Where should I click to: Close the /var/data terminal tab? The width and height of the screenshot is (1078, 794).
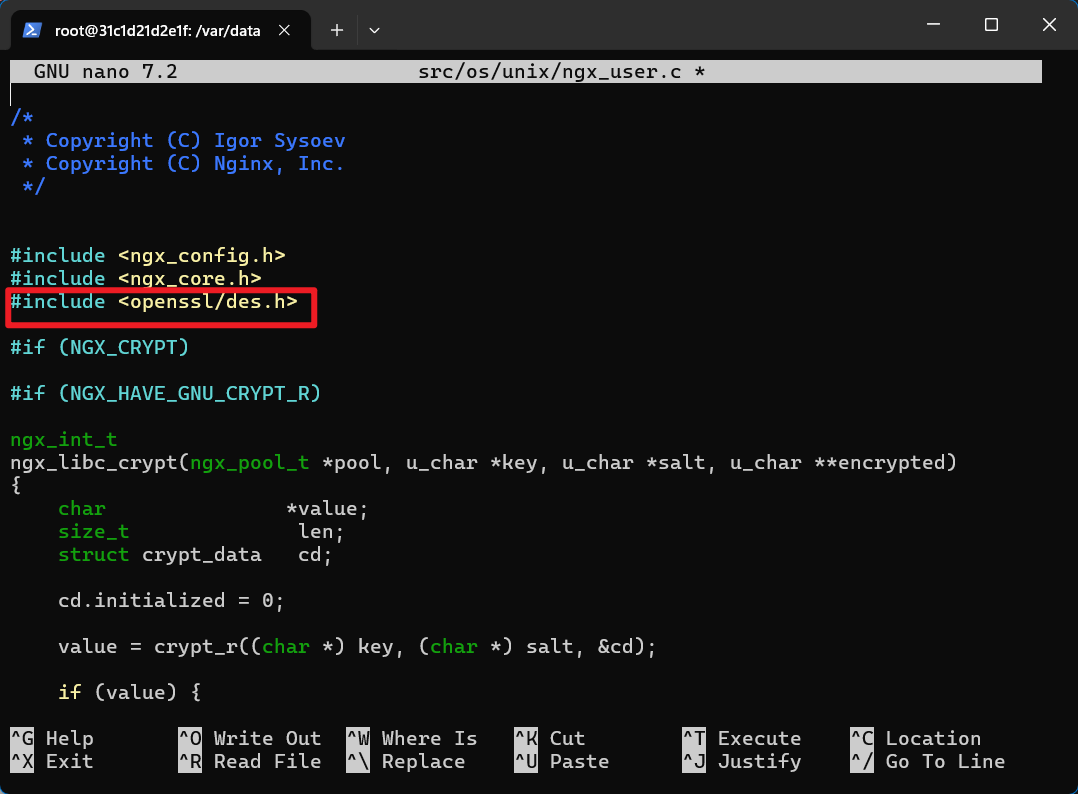pyautogui.click(x=284, y=30)
